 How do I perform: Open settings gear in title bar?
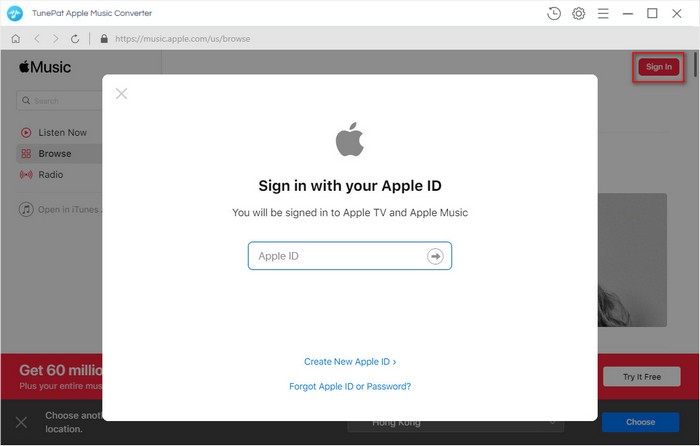(579, 13)
